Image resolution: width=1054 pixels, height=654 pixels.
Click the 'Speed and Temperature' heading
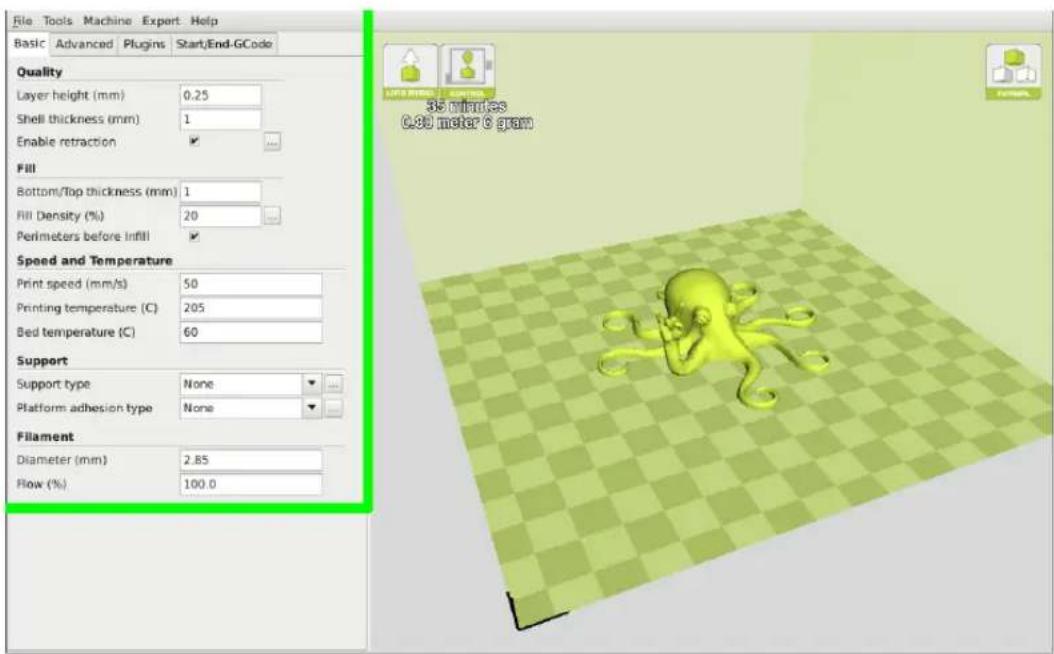[x=94, y=261]
